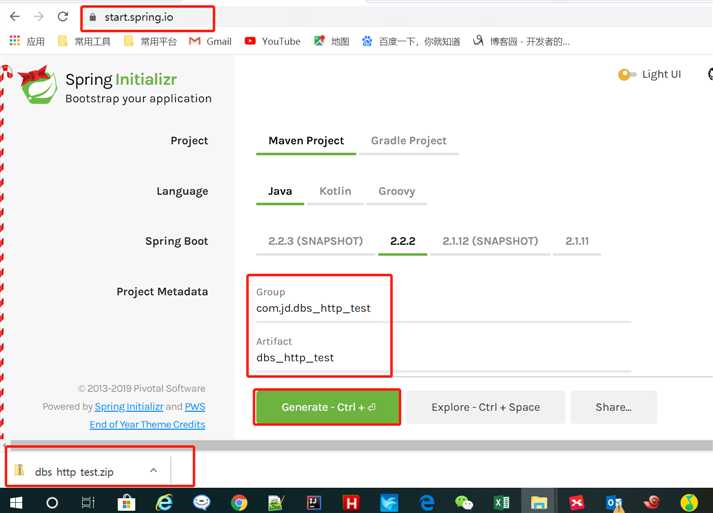Open the red H application in taskbar
The height and width of the screenshot is (513, 713).
[351, 503]
